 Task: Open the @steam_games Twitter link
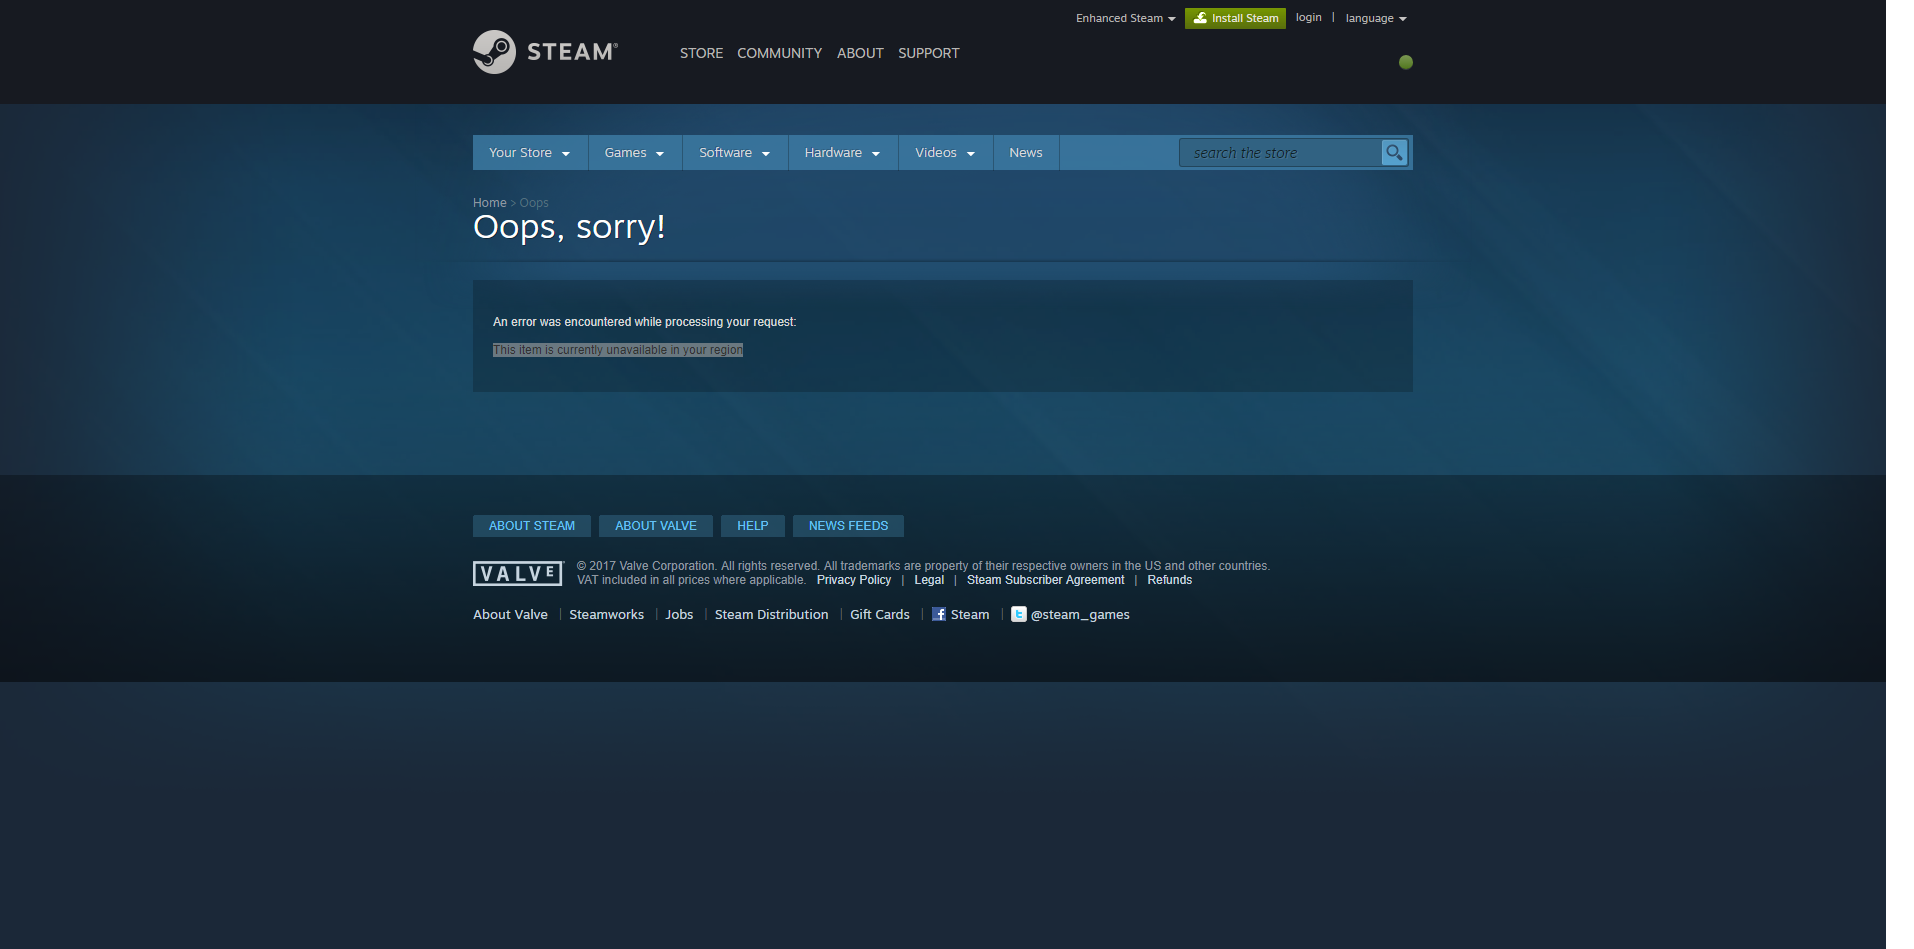(x=1070, y=614)
